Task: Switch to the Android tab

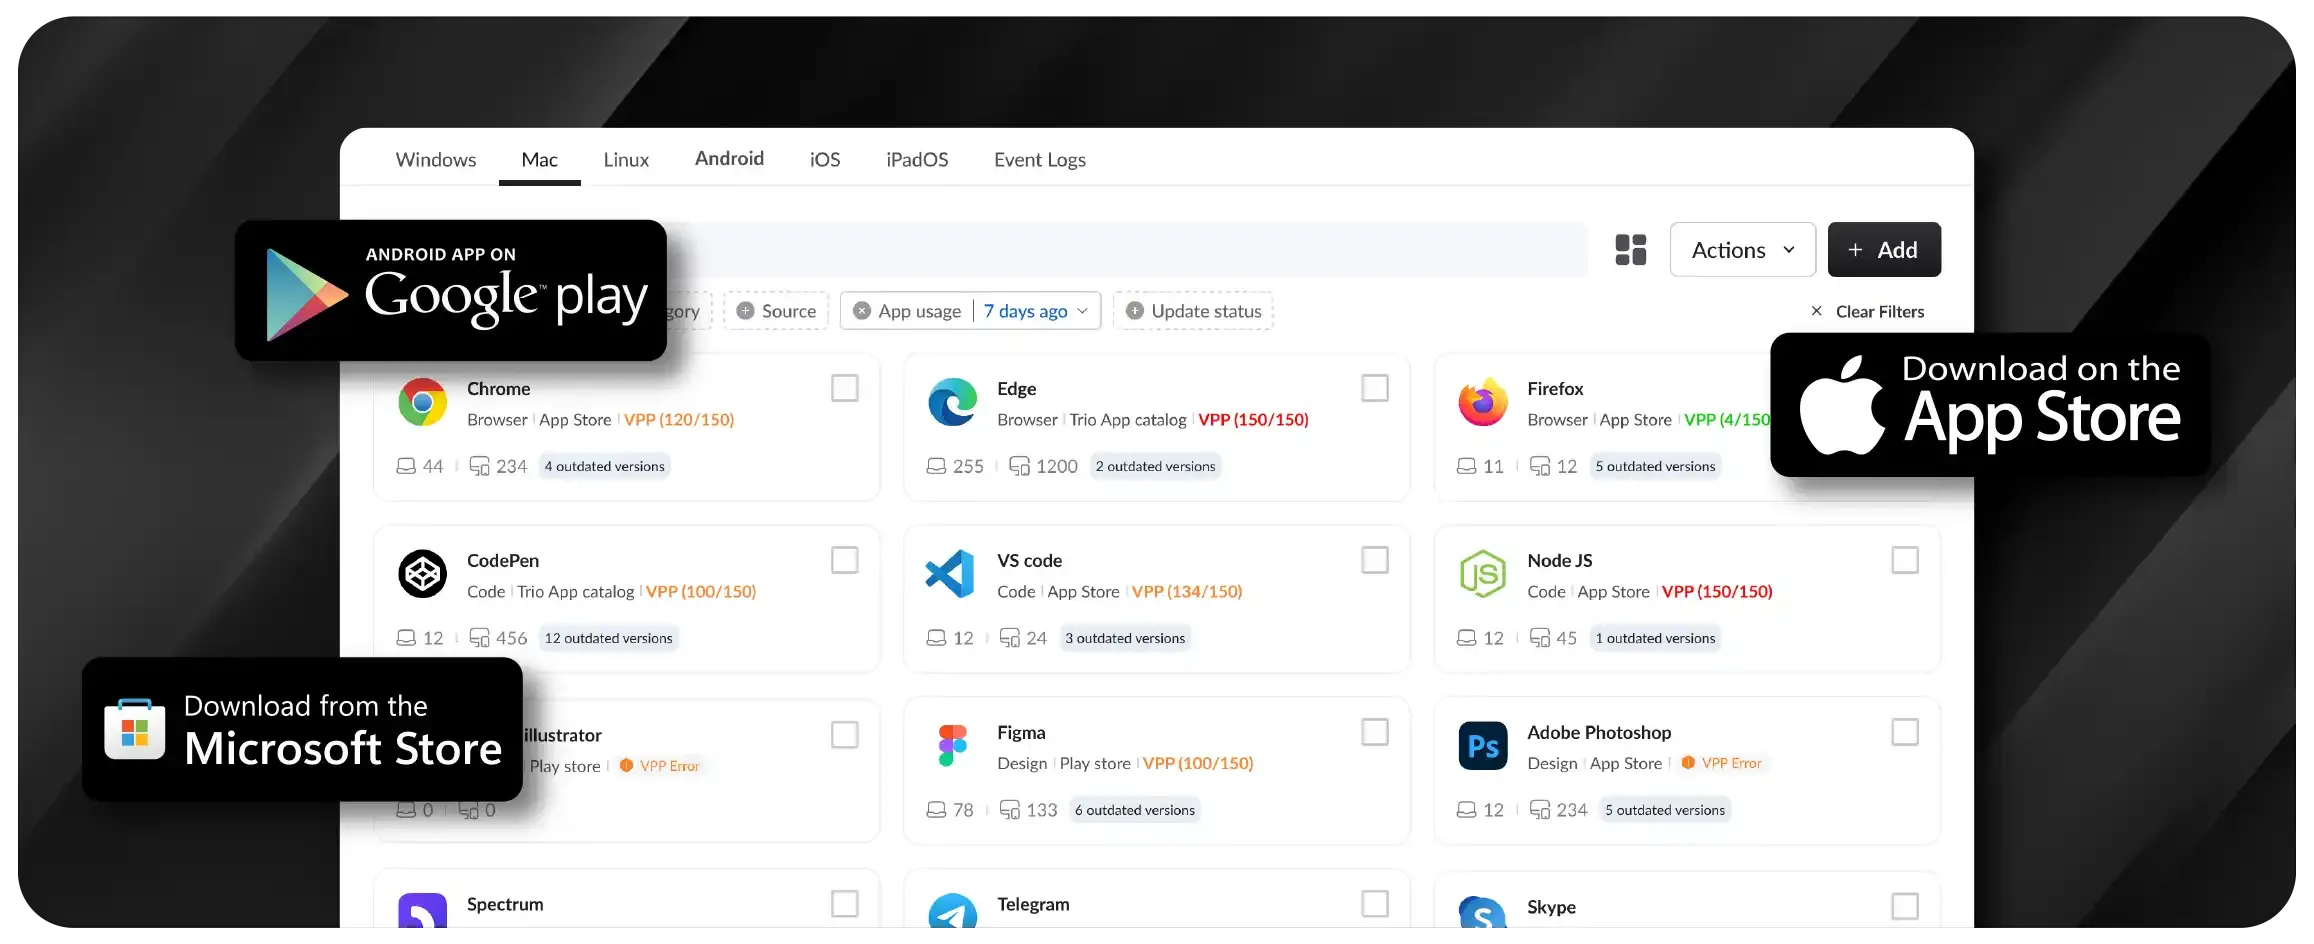Action: [729, 158]
